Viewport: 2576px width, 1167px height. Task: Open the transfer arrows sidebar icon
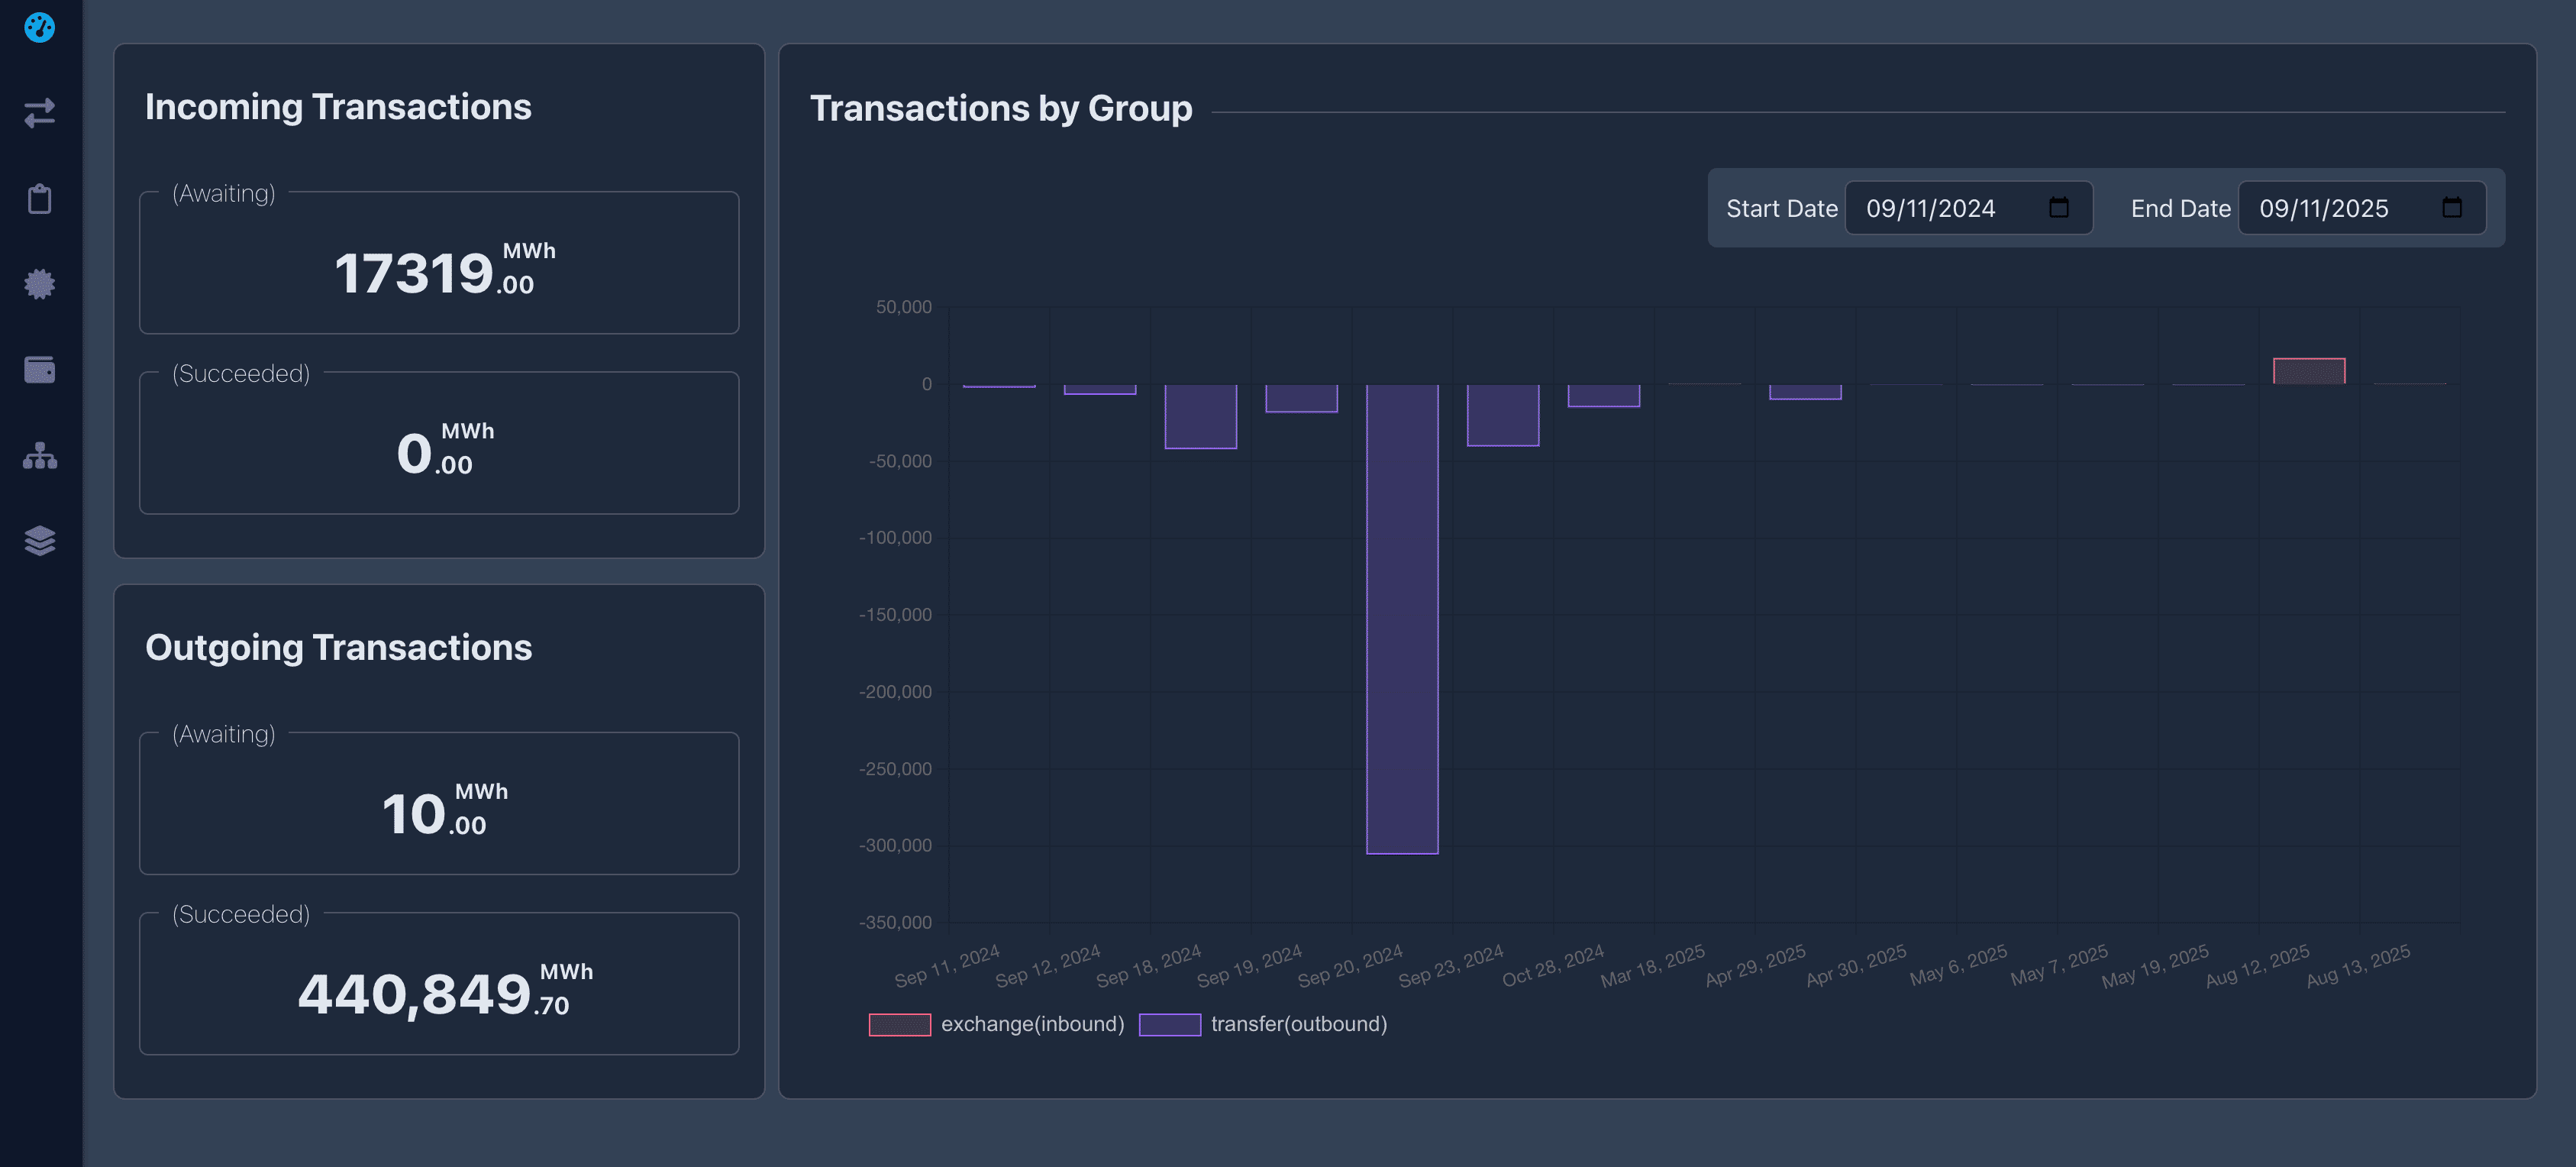(x=39, y=113)
